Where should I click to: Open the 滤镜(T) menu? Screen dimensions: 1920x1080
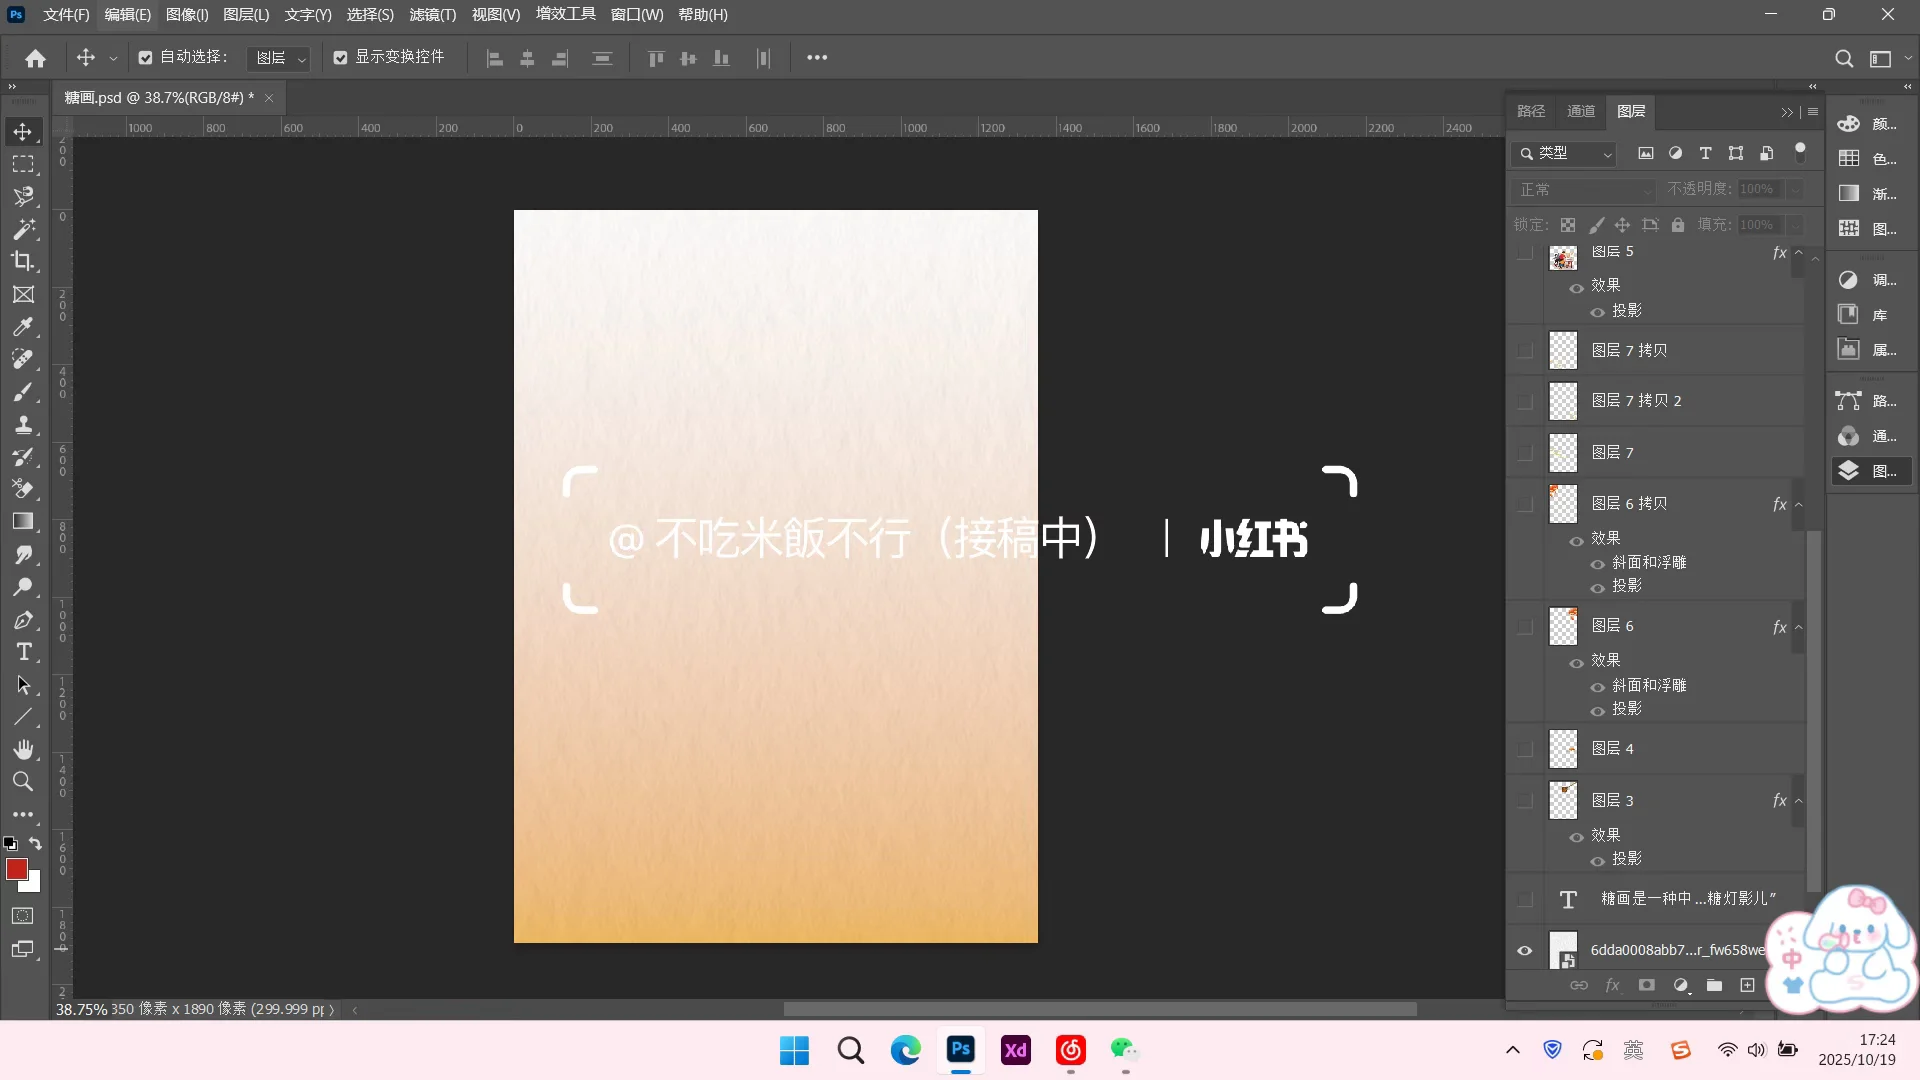(432, 14)
